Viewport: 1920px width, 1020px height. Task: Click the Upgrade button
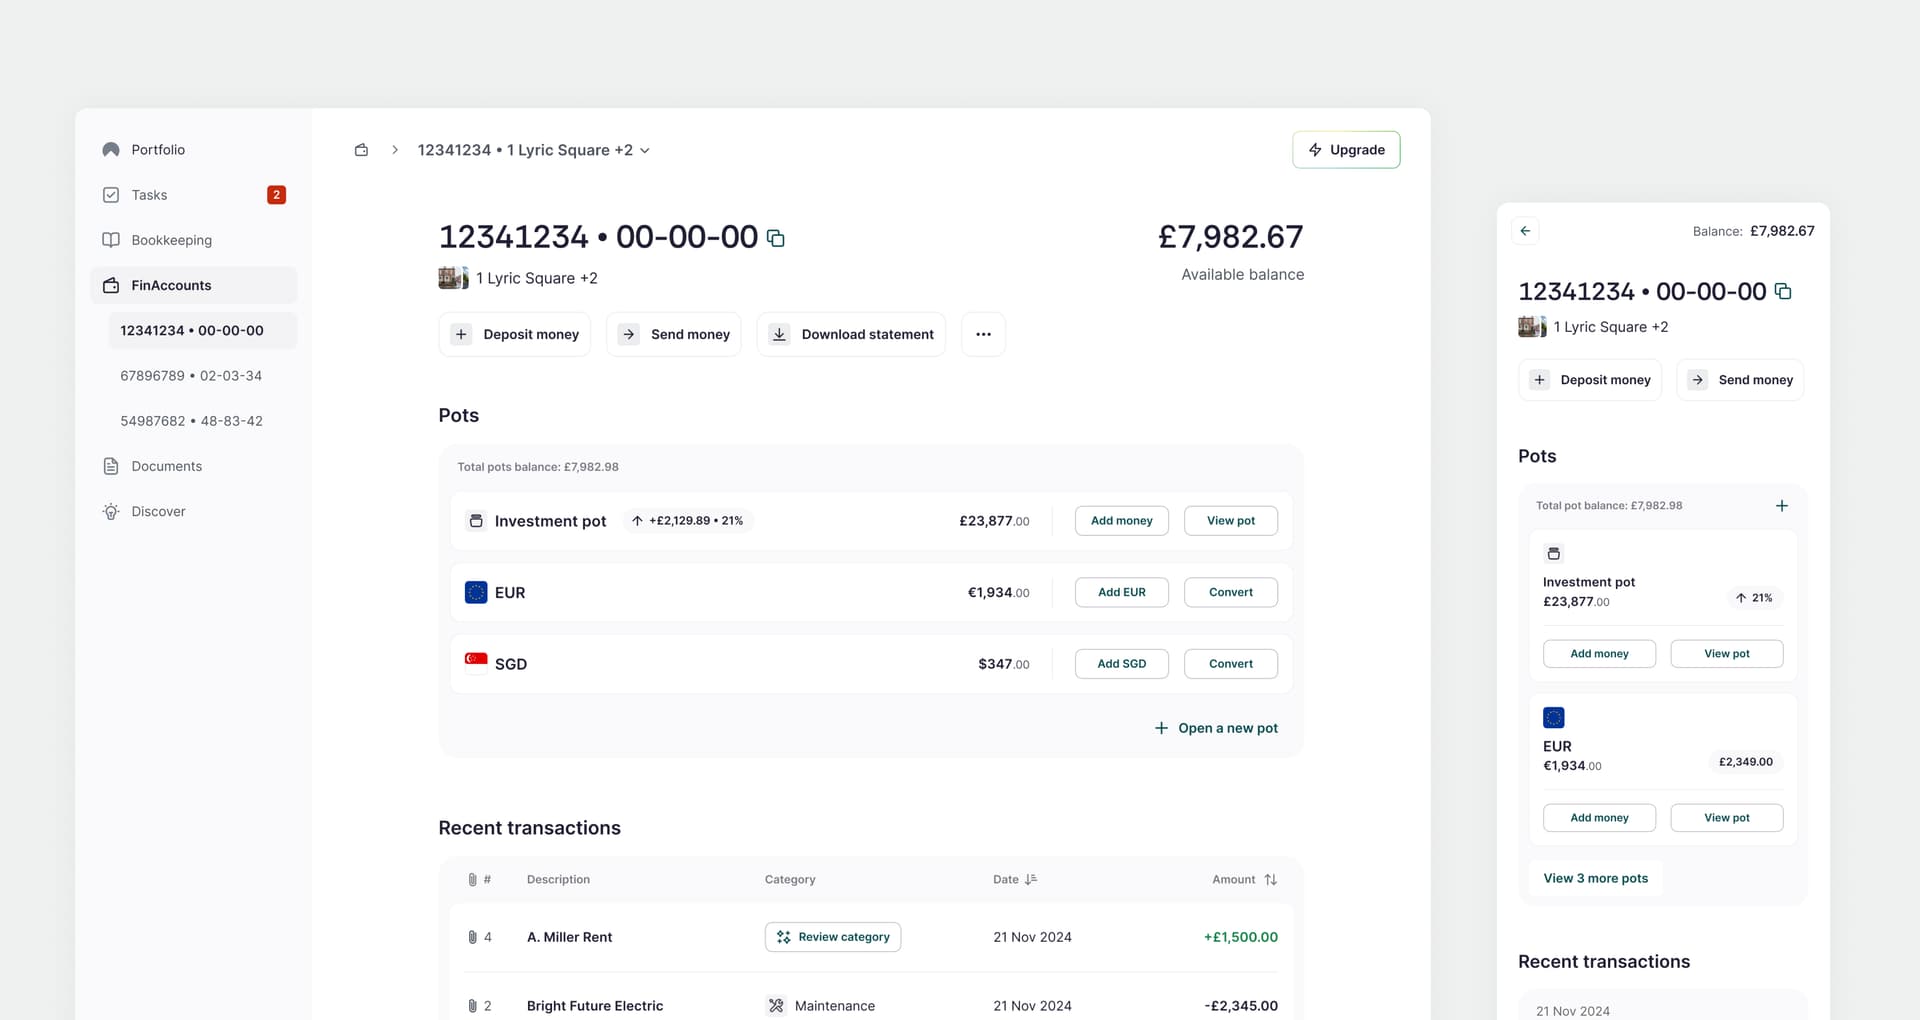tap(1345, 150)
